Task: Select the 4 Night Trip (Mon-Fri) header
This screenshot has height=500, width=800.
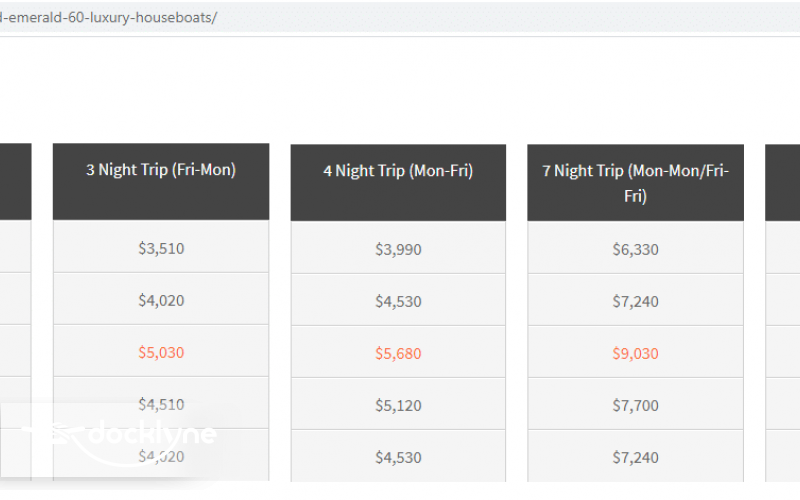Action: 398,172
